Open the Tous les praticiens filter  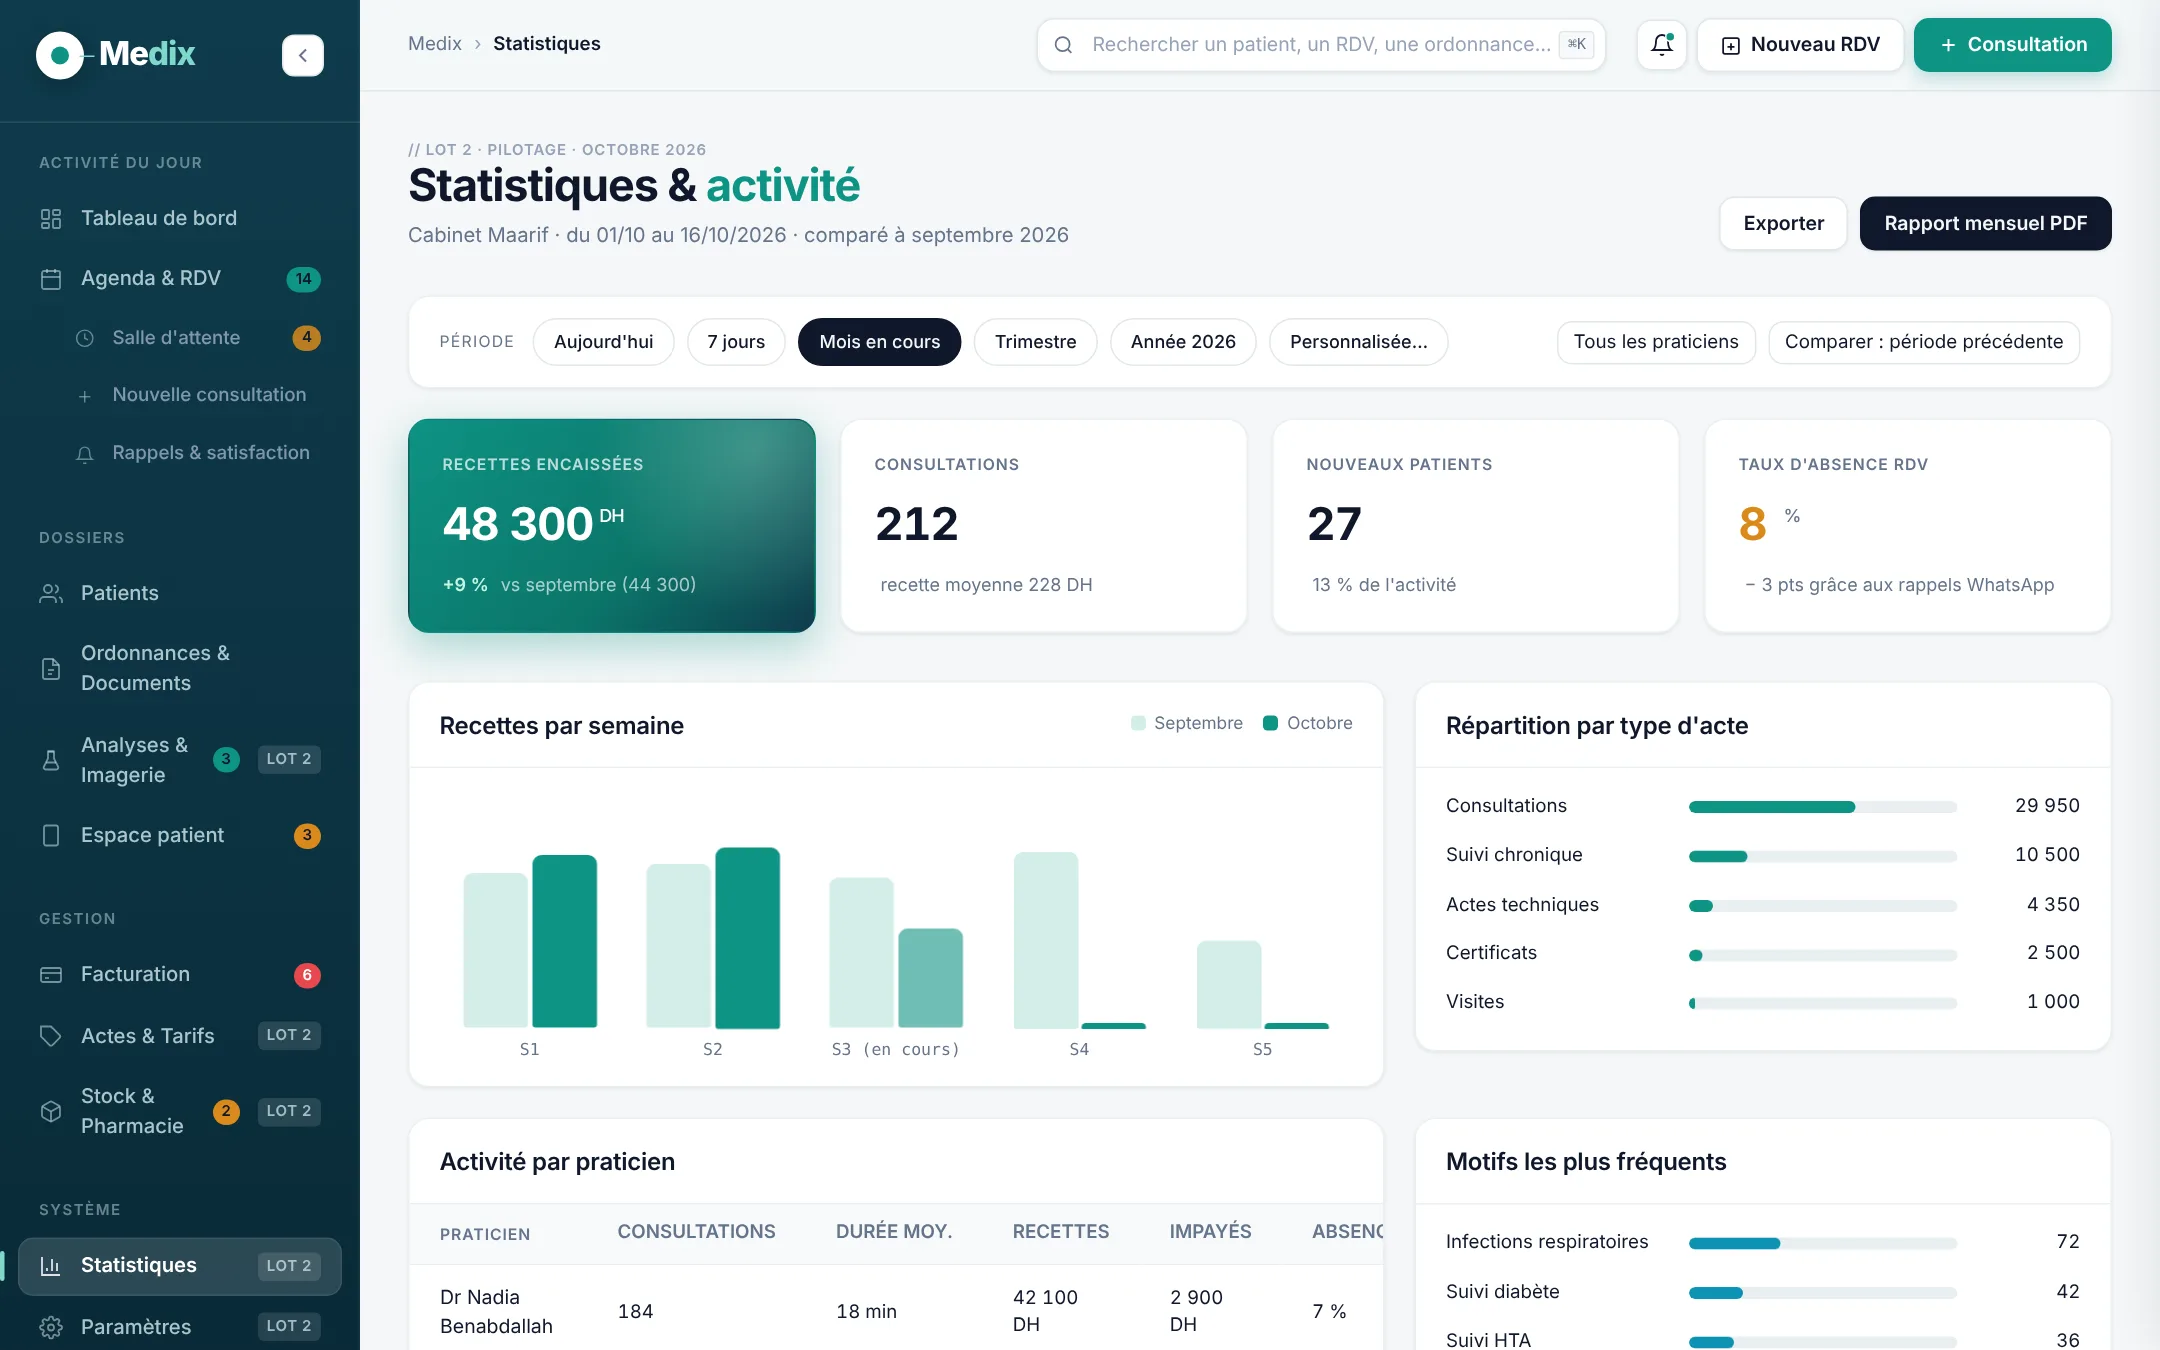click(x=1656, y=342)
